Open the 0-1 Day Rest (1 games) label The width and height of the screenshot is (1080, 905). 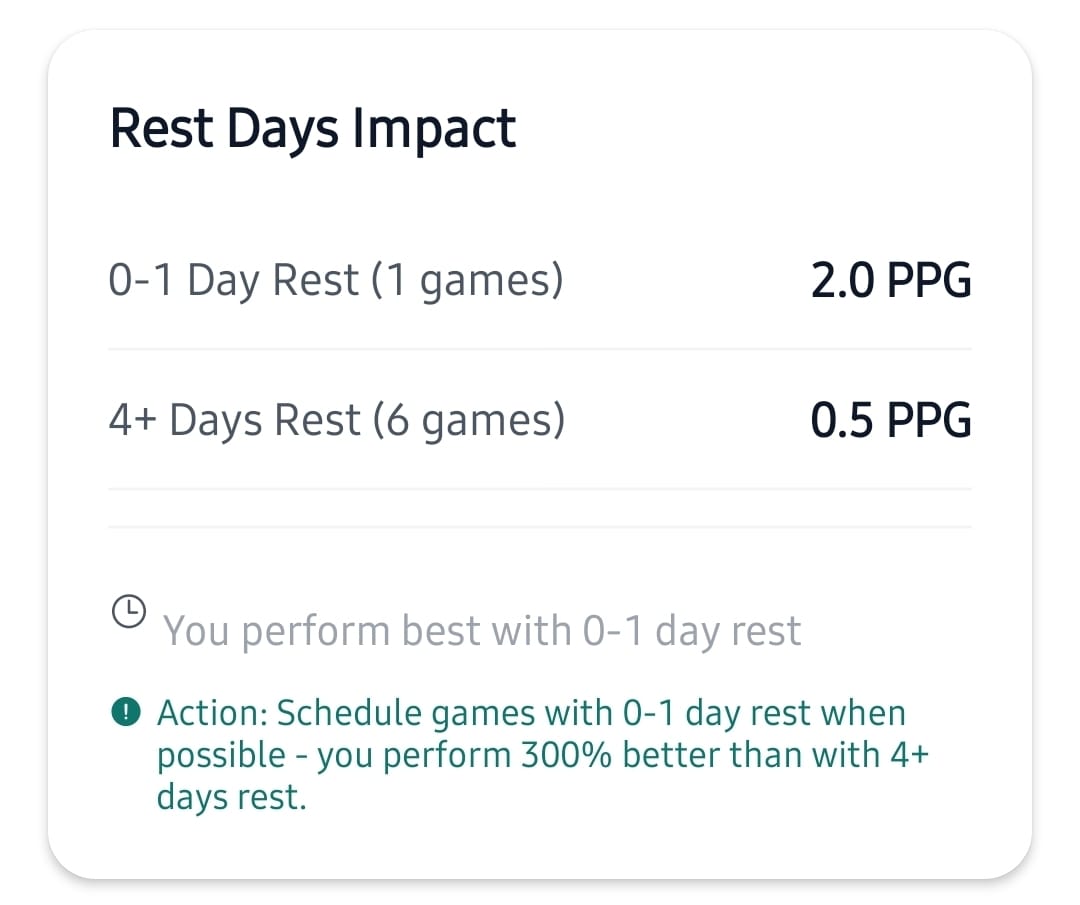pyautogui.click(x=337, y=281)
